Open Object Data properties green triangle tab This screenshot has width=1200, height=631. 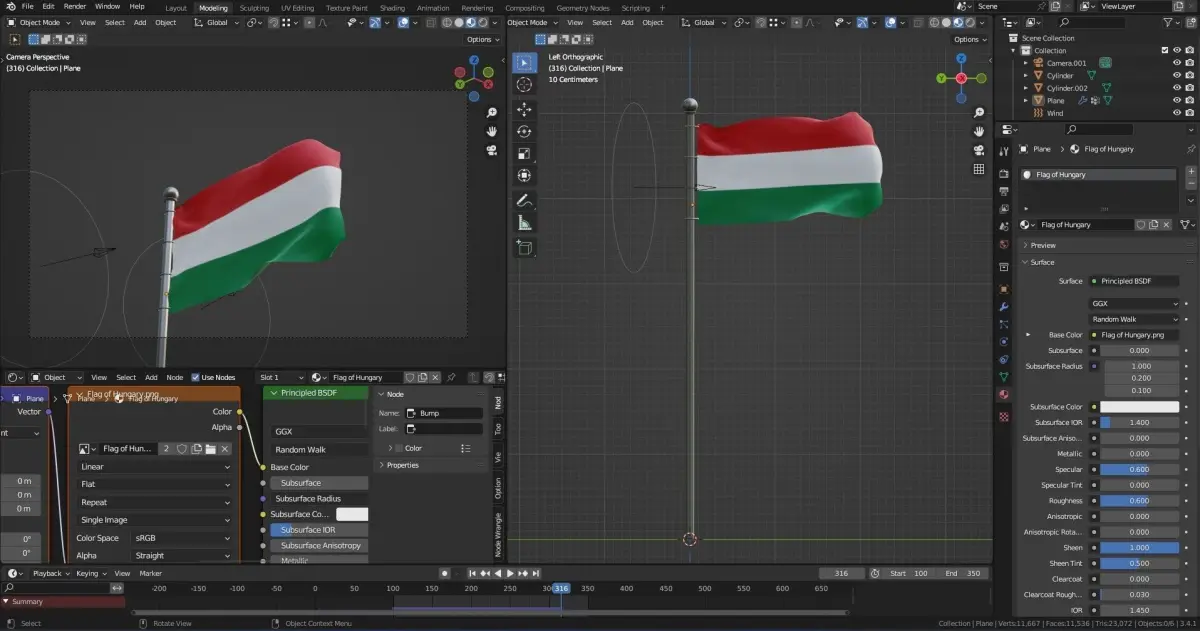point(1004,376)
